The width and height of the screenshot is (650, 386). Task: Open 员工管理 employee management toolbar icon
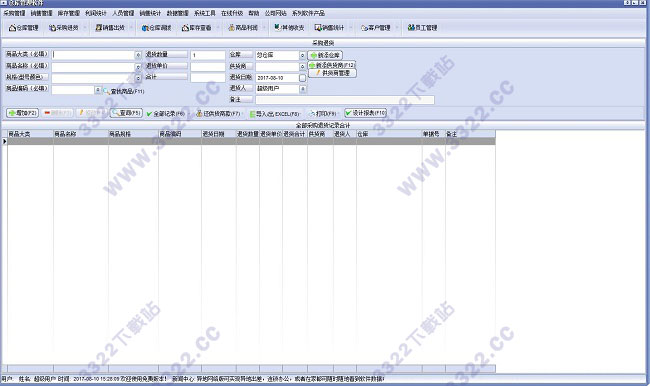(x=422, y=28)
